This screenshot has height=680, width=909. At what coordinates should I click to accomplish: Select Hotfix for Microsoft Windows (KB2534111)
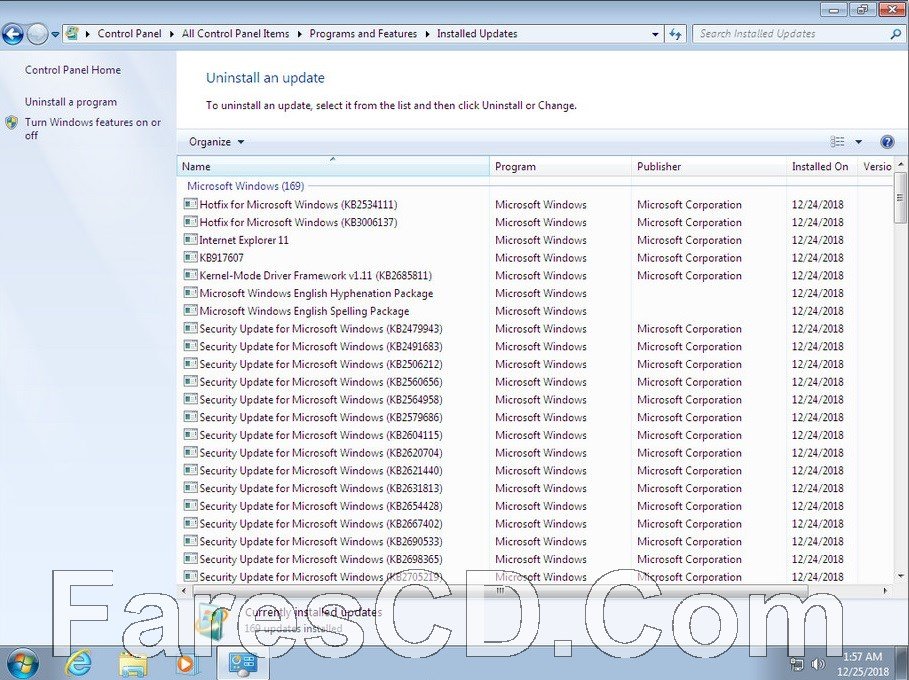point(537,205)
